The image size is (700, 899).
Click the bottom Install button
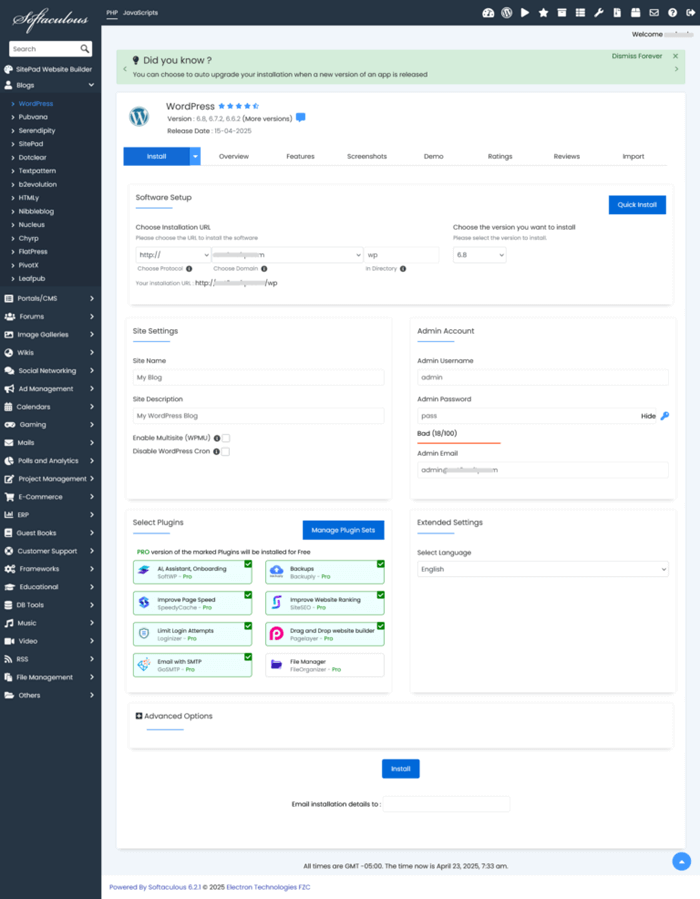(401, 769)
